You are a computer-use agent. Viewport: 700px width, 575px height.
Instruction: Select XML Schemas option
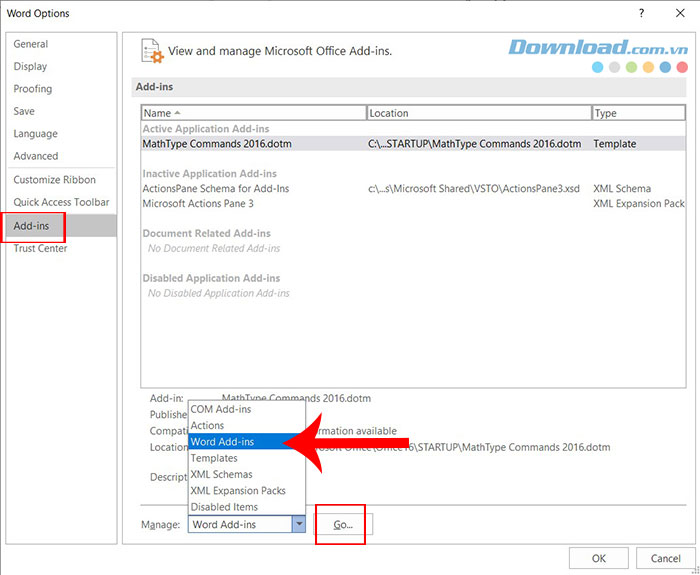tap(221, 474)
